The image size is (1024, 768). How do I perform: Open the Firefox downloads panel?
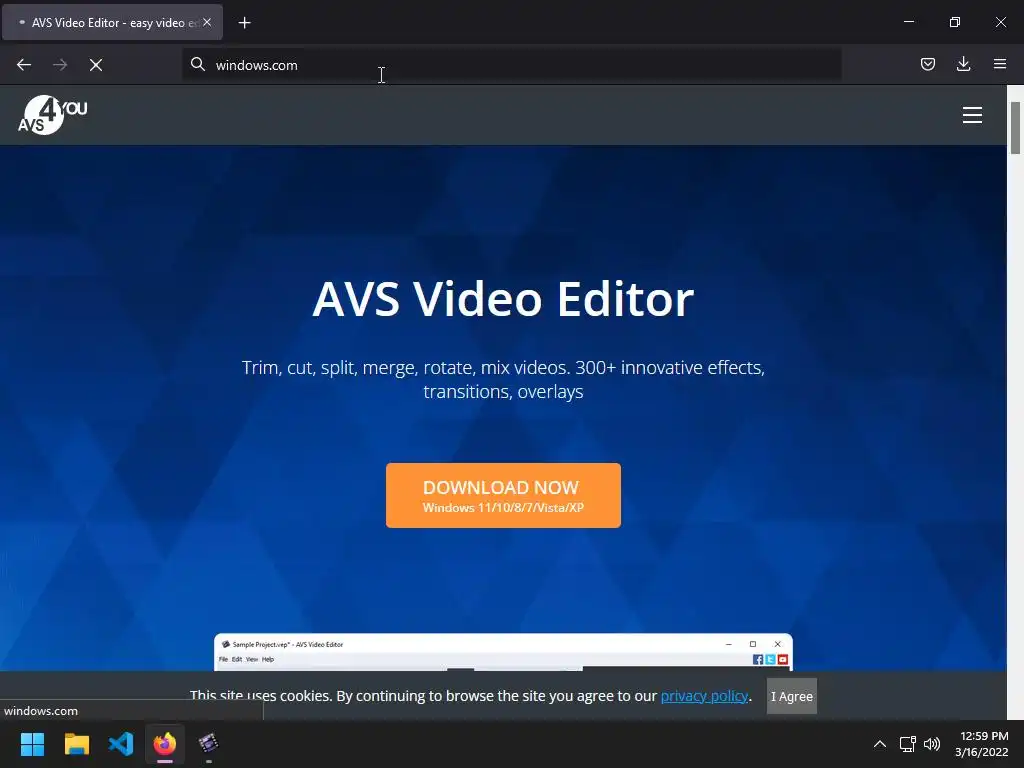pos(964,64)
